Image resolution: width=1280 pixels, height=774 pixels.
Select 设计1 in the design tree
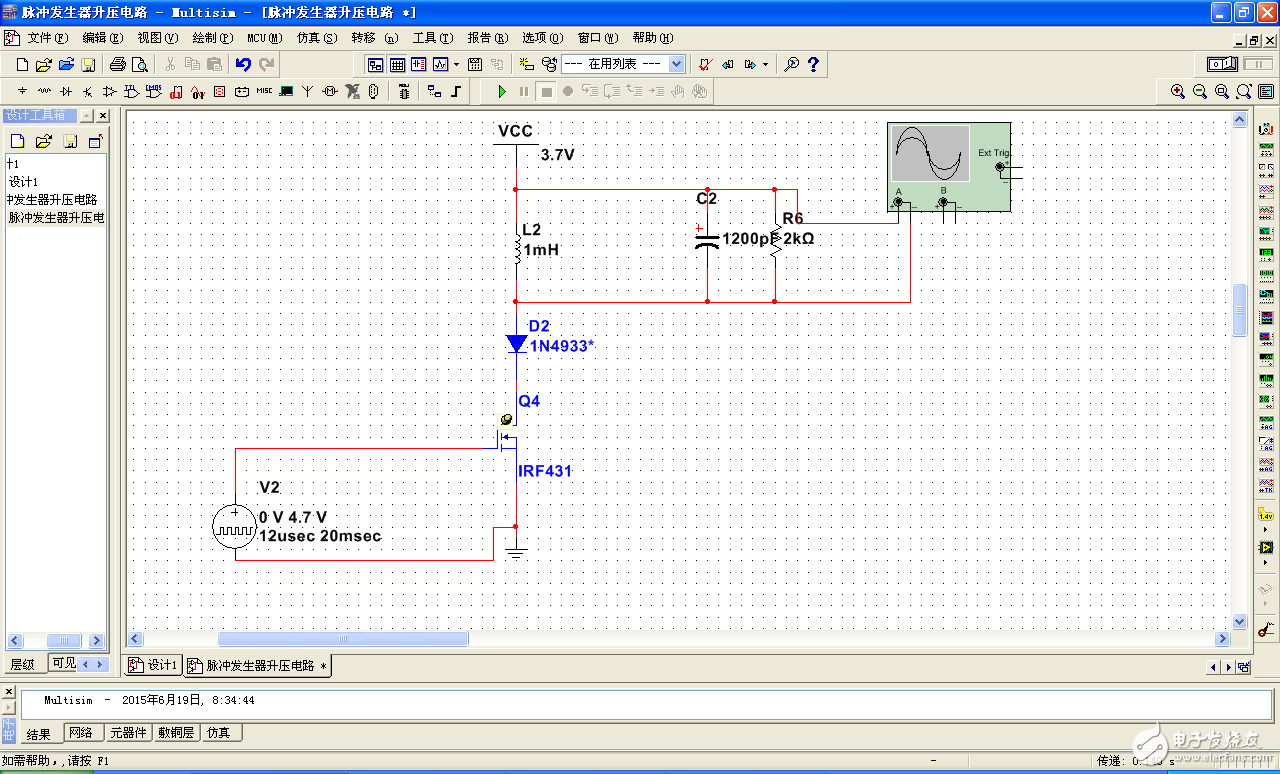(23, 182)
